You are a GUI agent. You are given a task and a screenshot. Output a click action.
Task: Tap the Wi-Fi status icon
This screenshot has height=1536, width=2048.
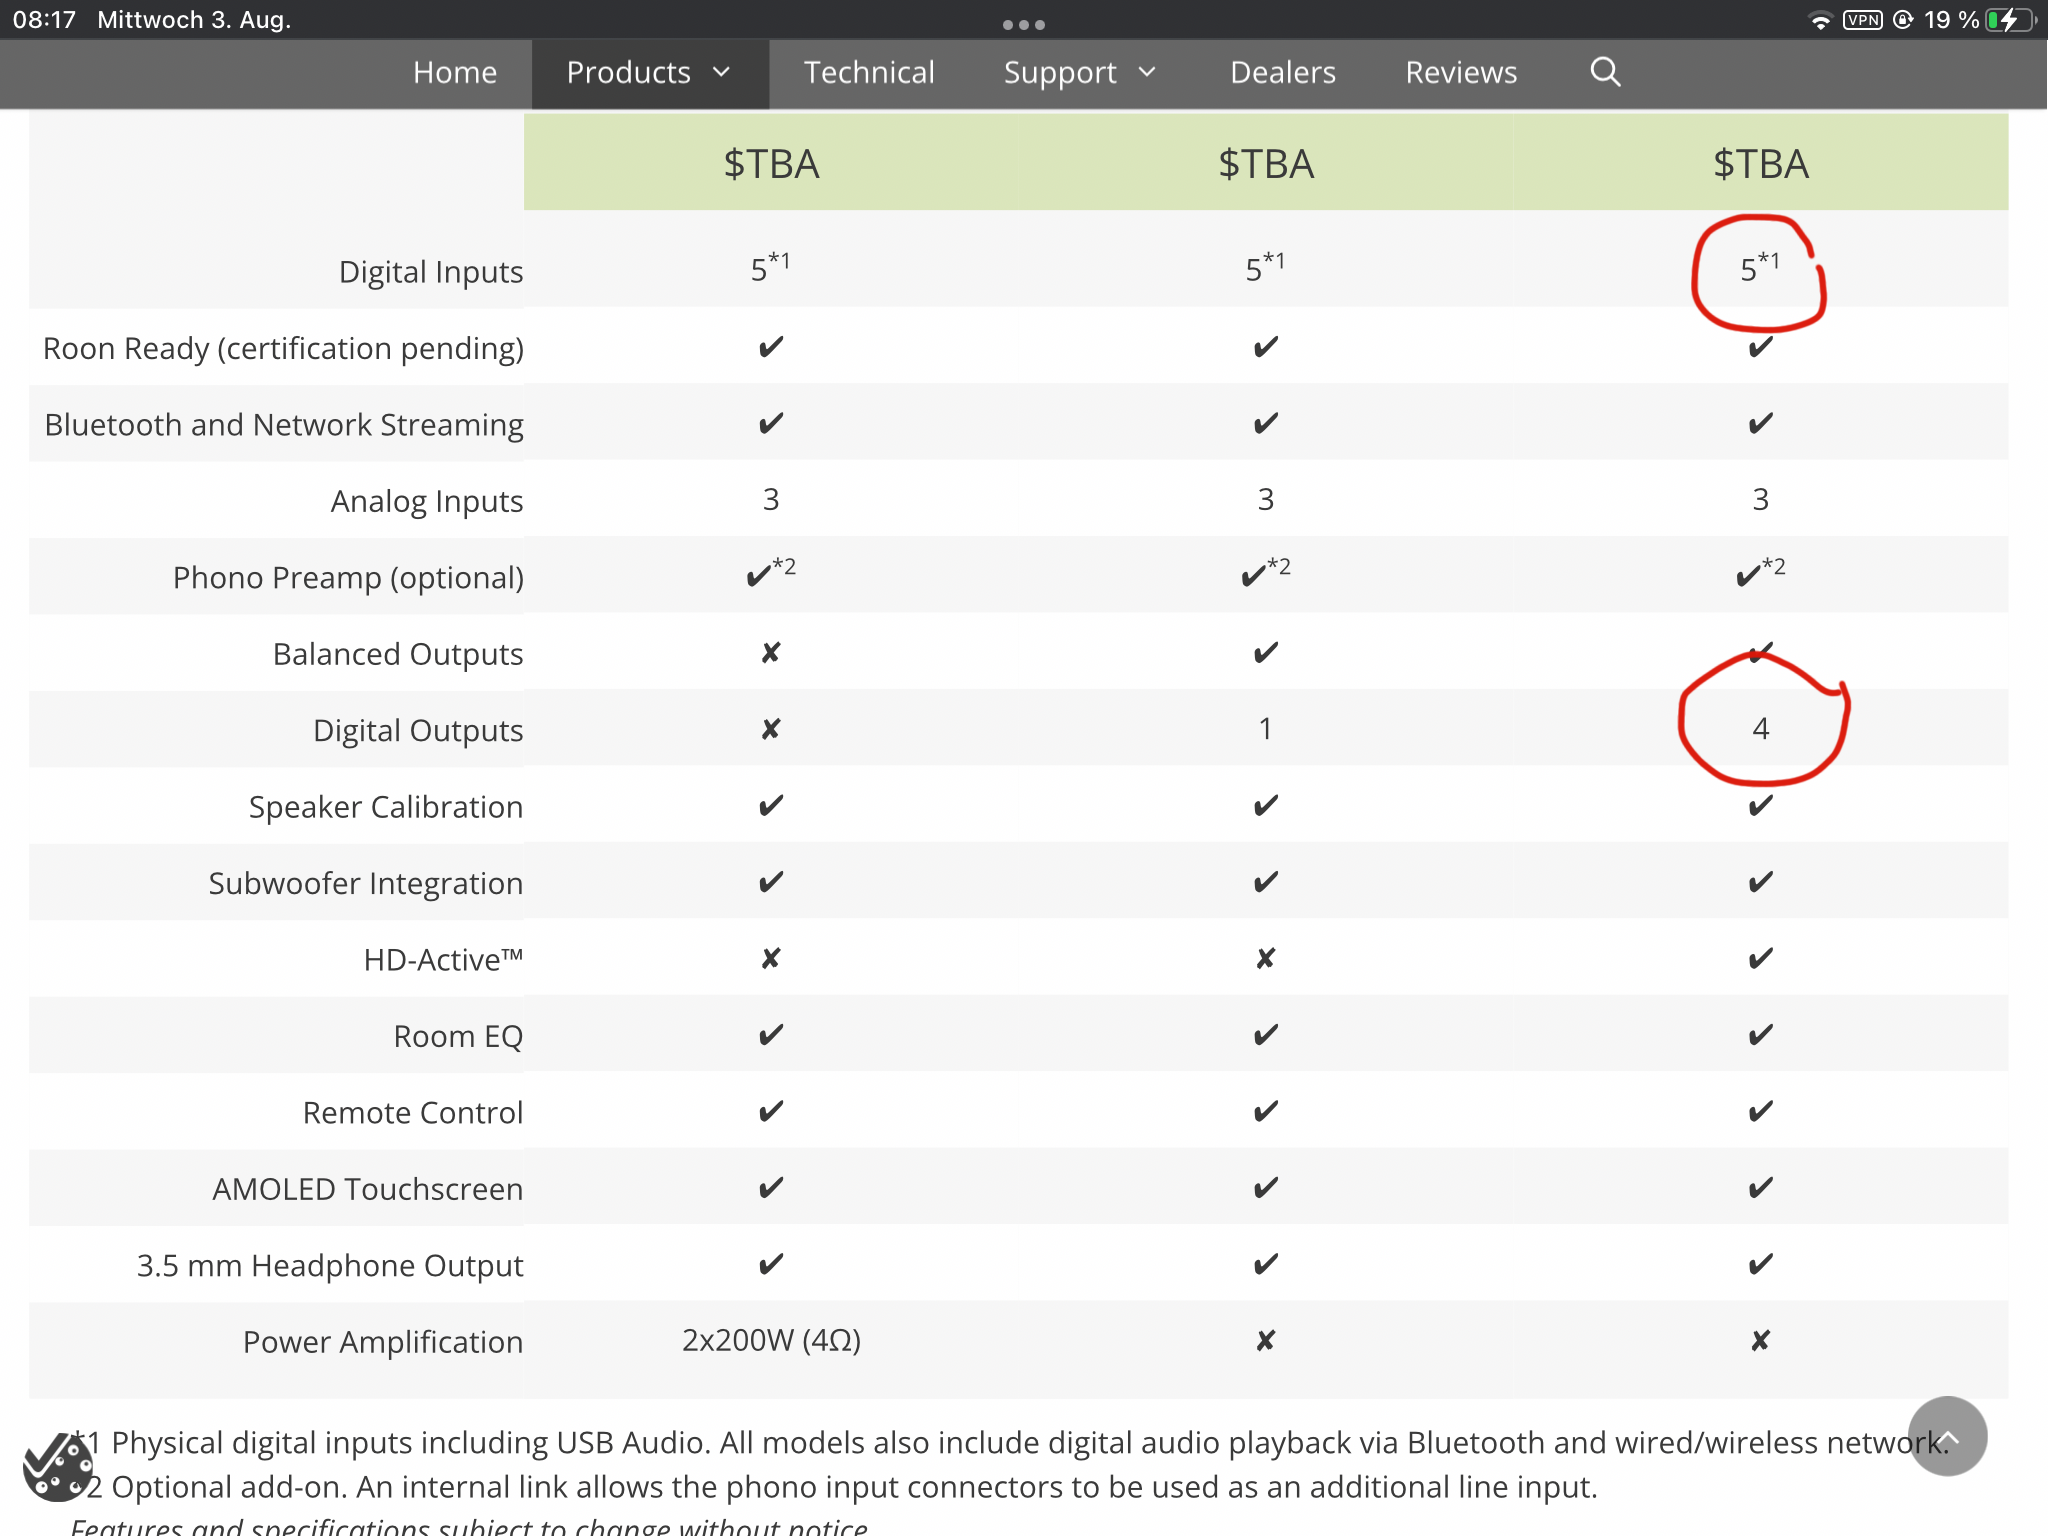click(x=1821, y=21)
